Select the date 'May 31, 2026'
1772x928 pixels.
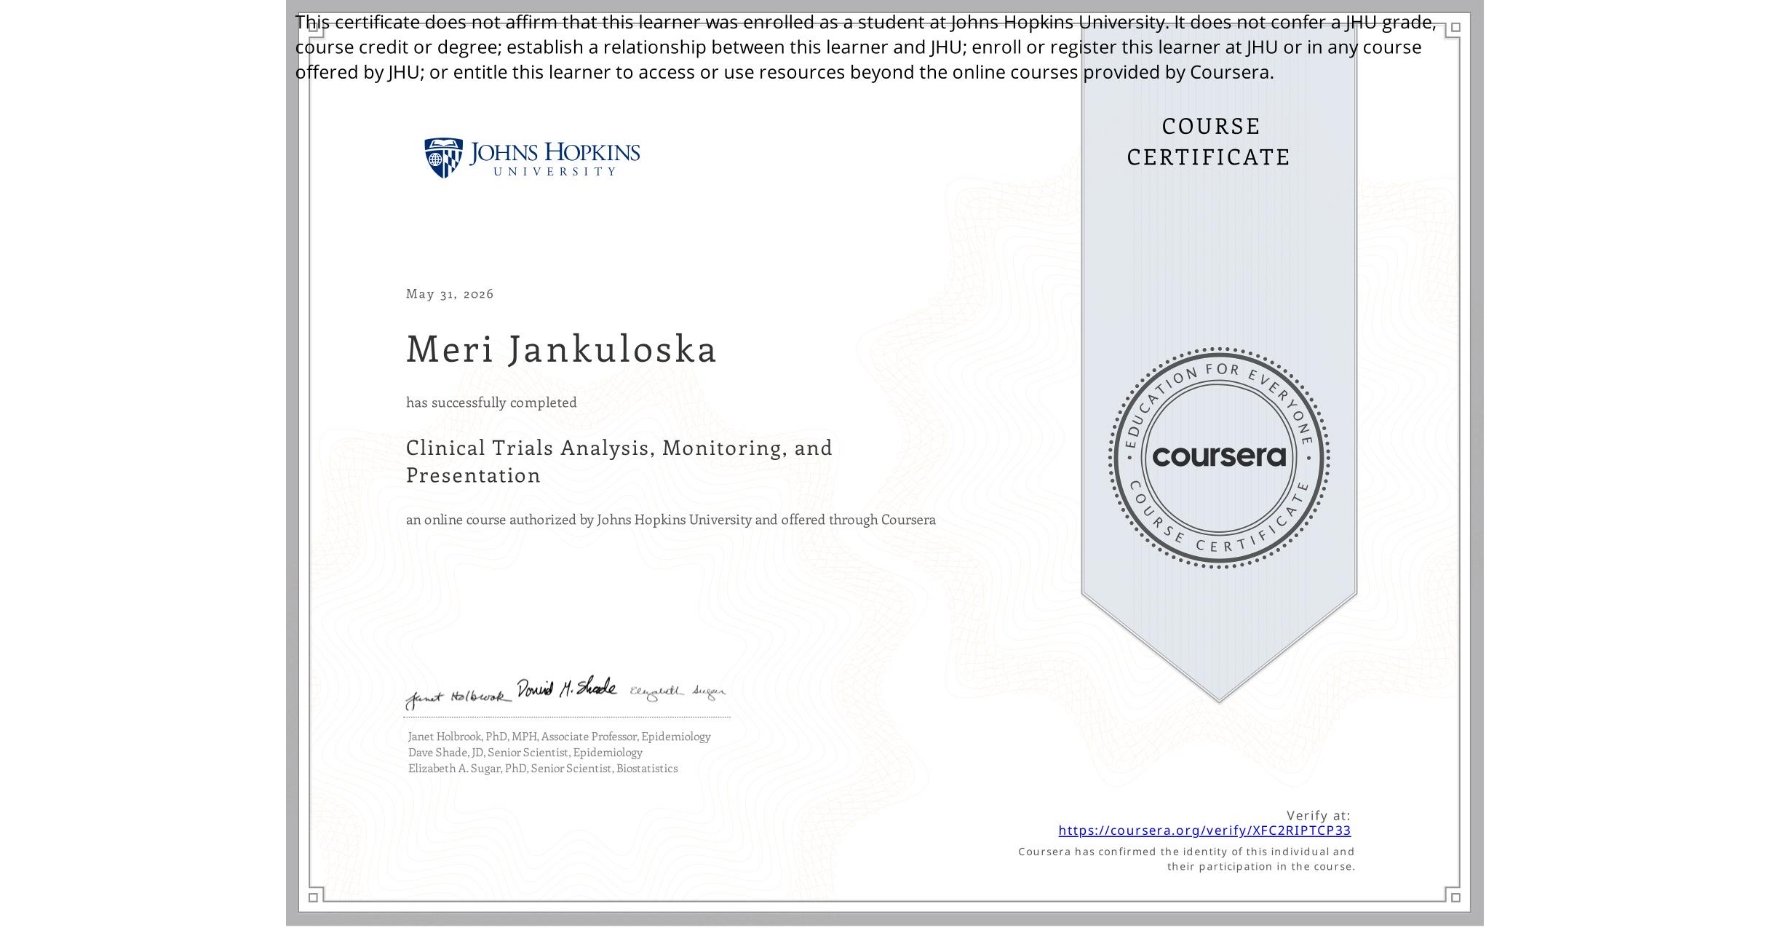[x=450, y=293]
